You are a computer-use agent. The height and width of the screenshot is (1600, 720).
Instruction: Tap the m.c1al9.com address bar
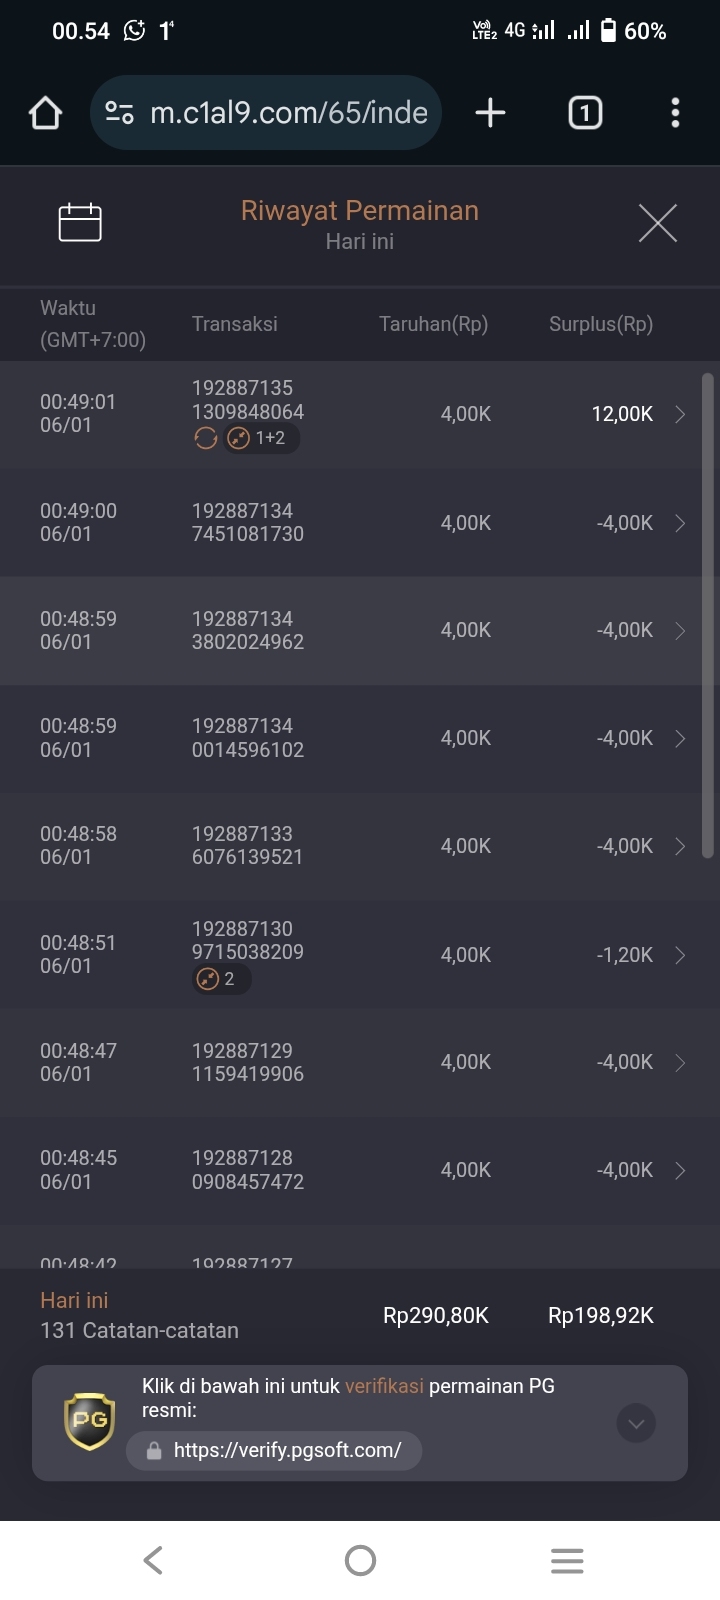pos(266,113)
